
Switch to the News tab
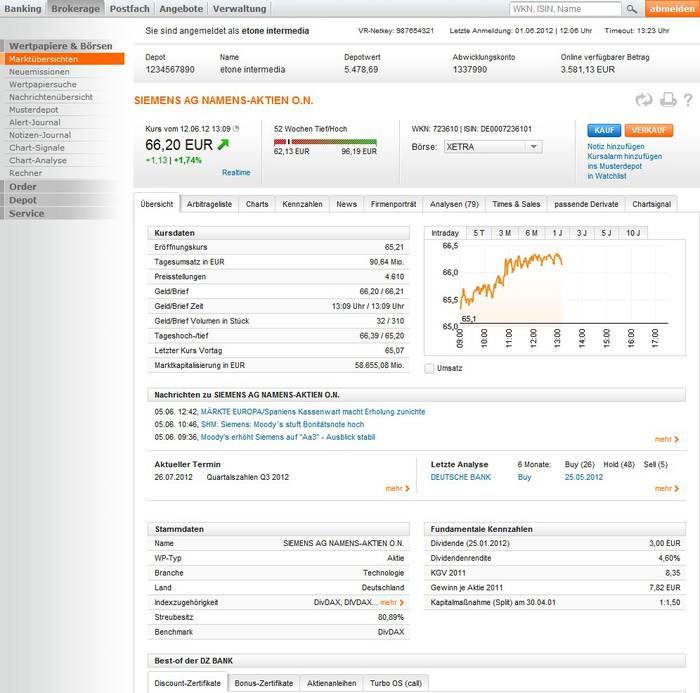[x=346, y=204]
